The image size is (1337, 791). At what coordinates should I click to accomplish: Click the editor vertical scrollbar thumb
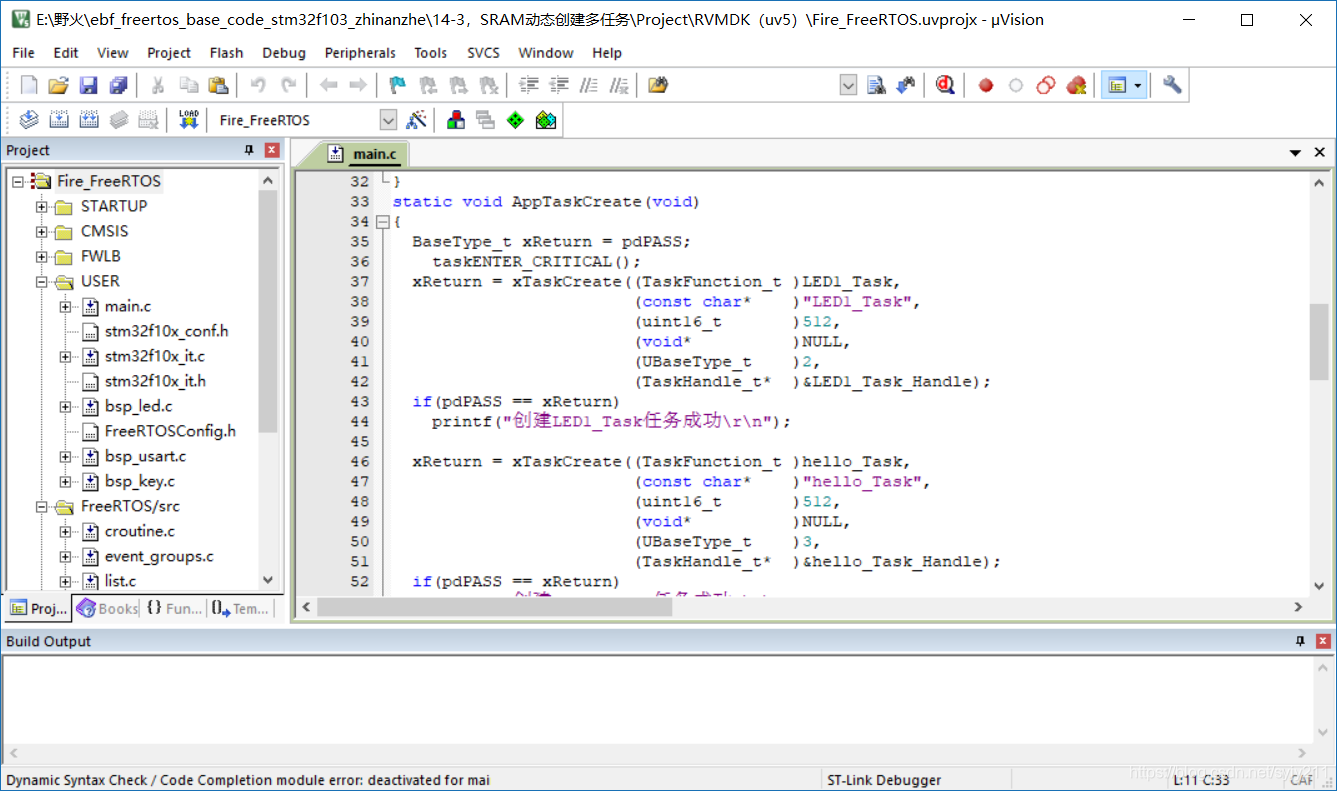pyautogui.click(x=1319, y=341)
